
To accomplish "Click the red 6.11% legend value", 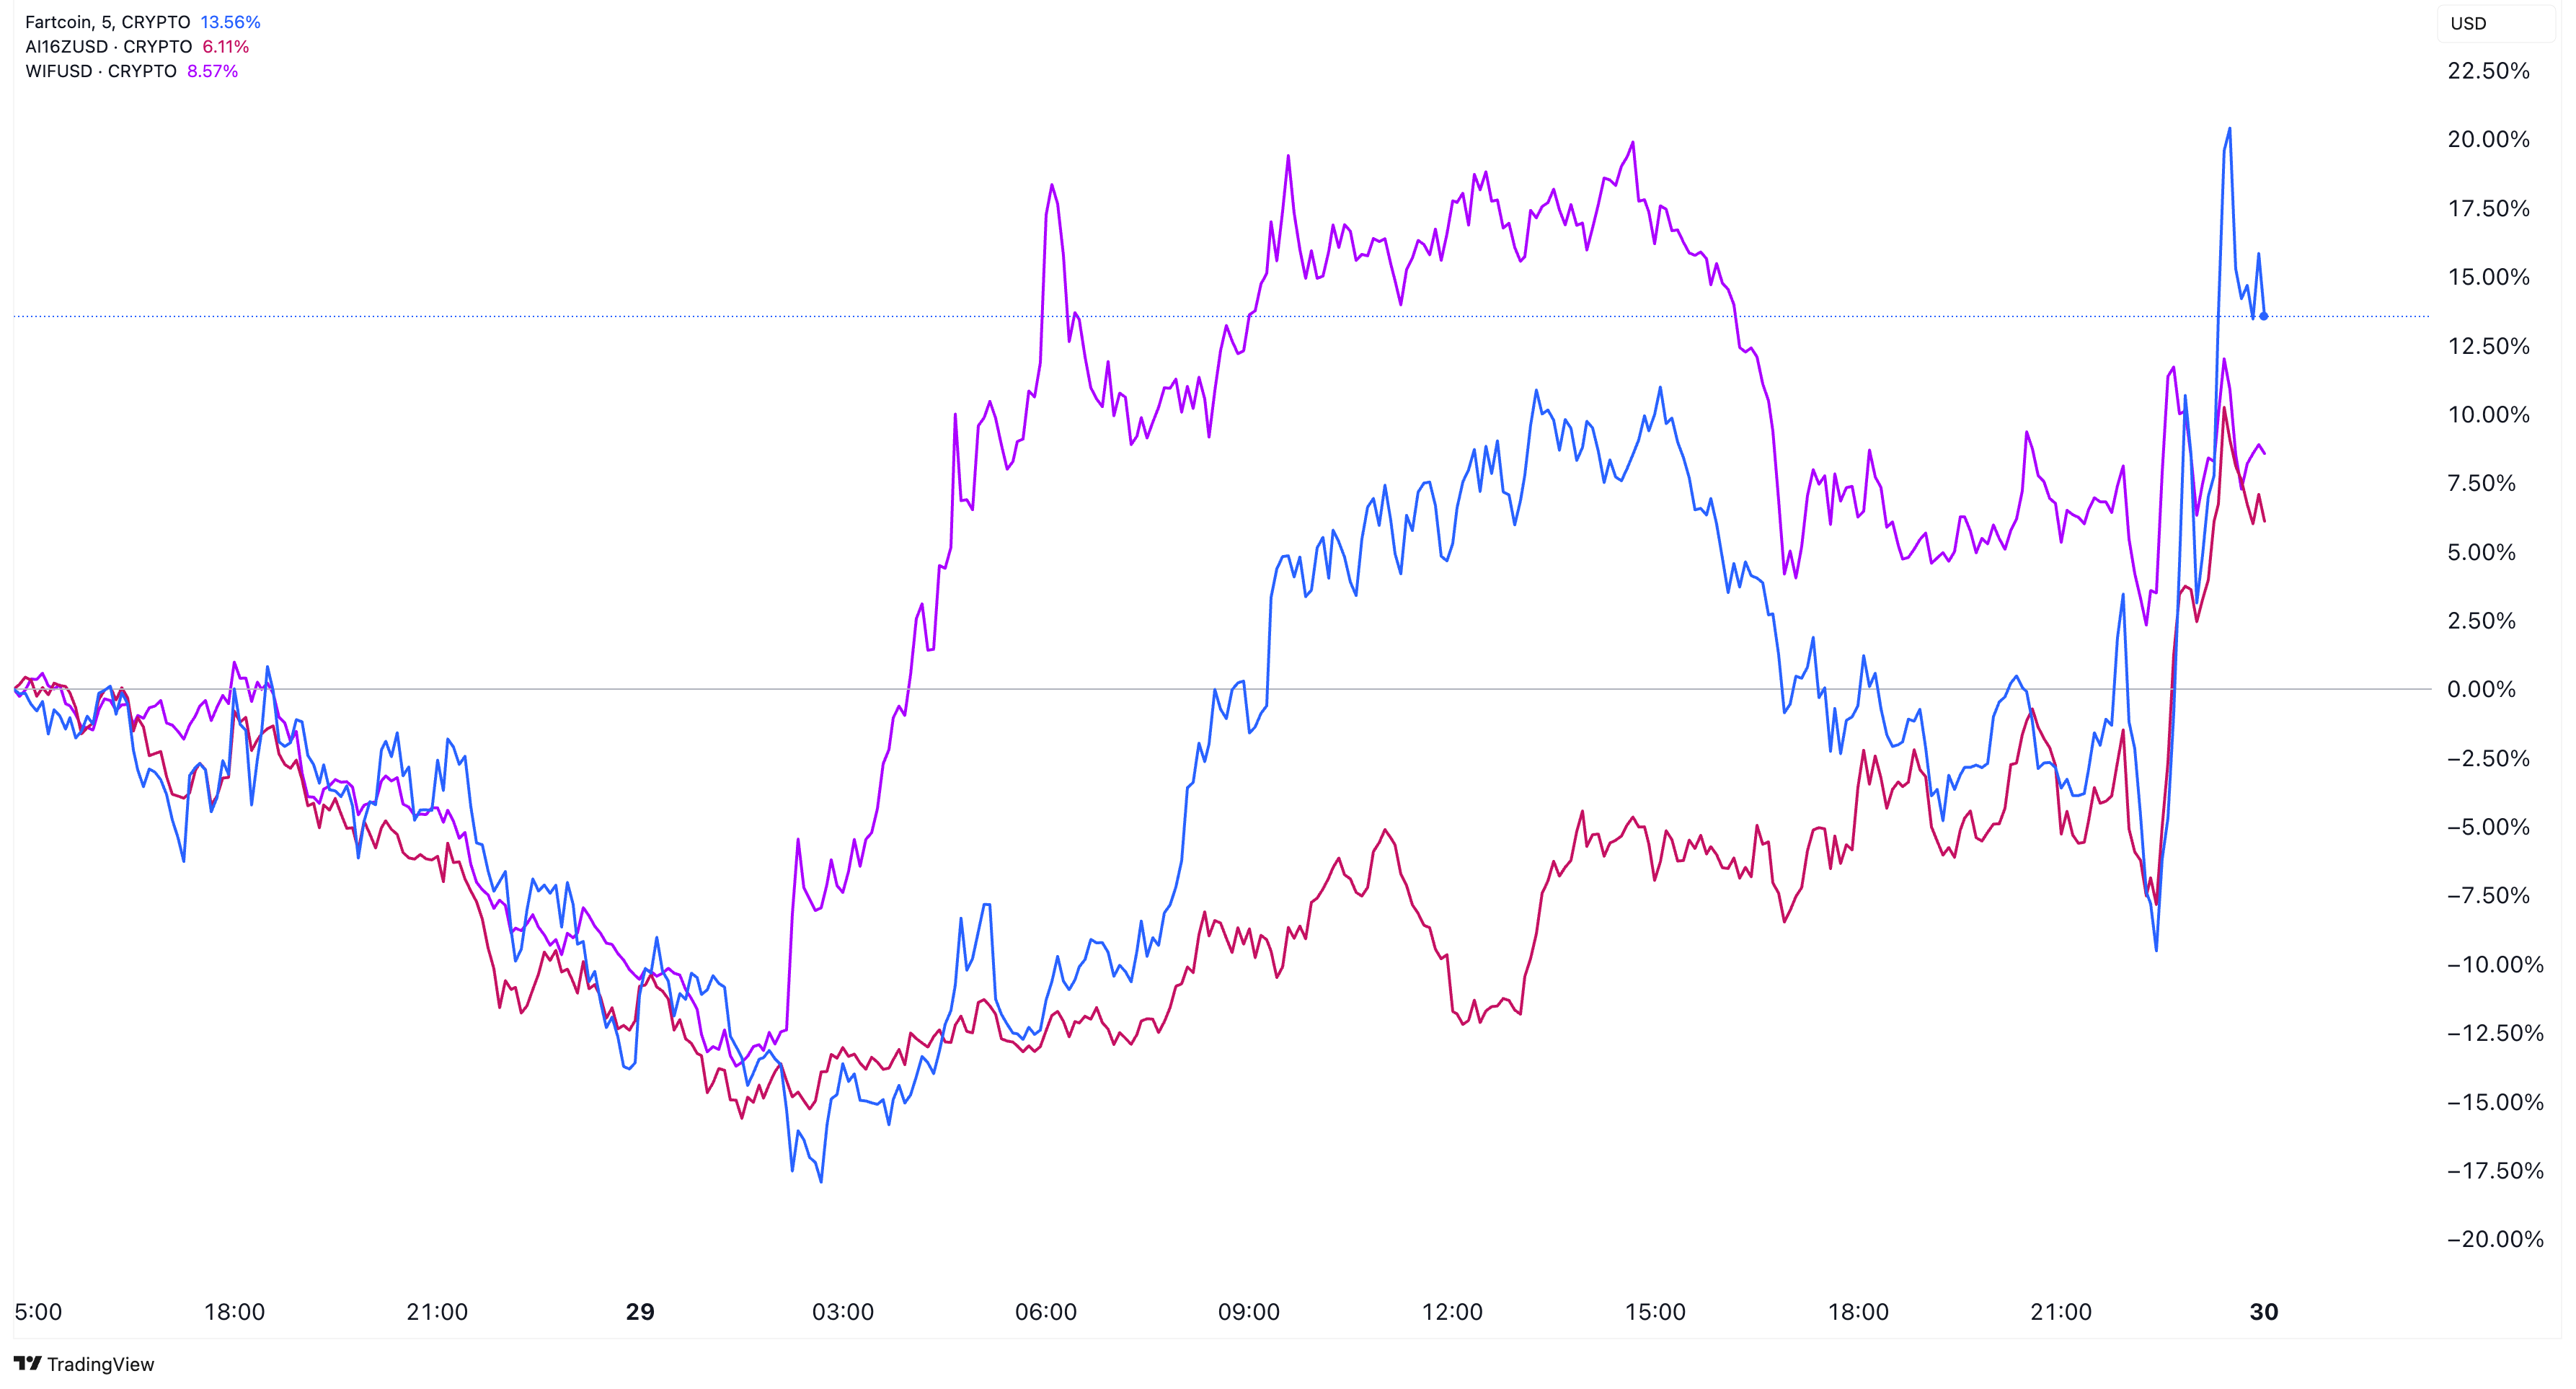I will (x=225, y=47).
